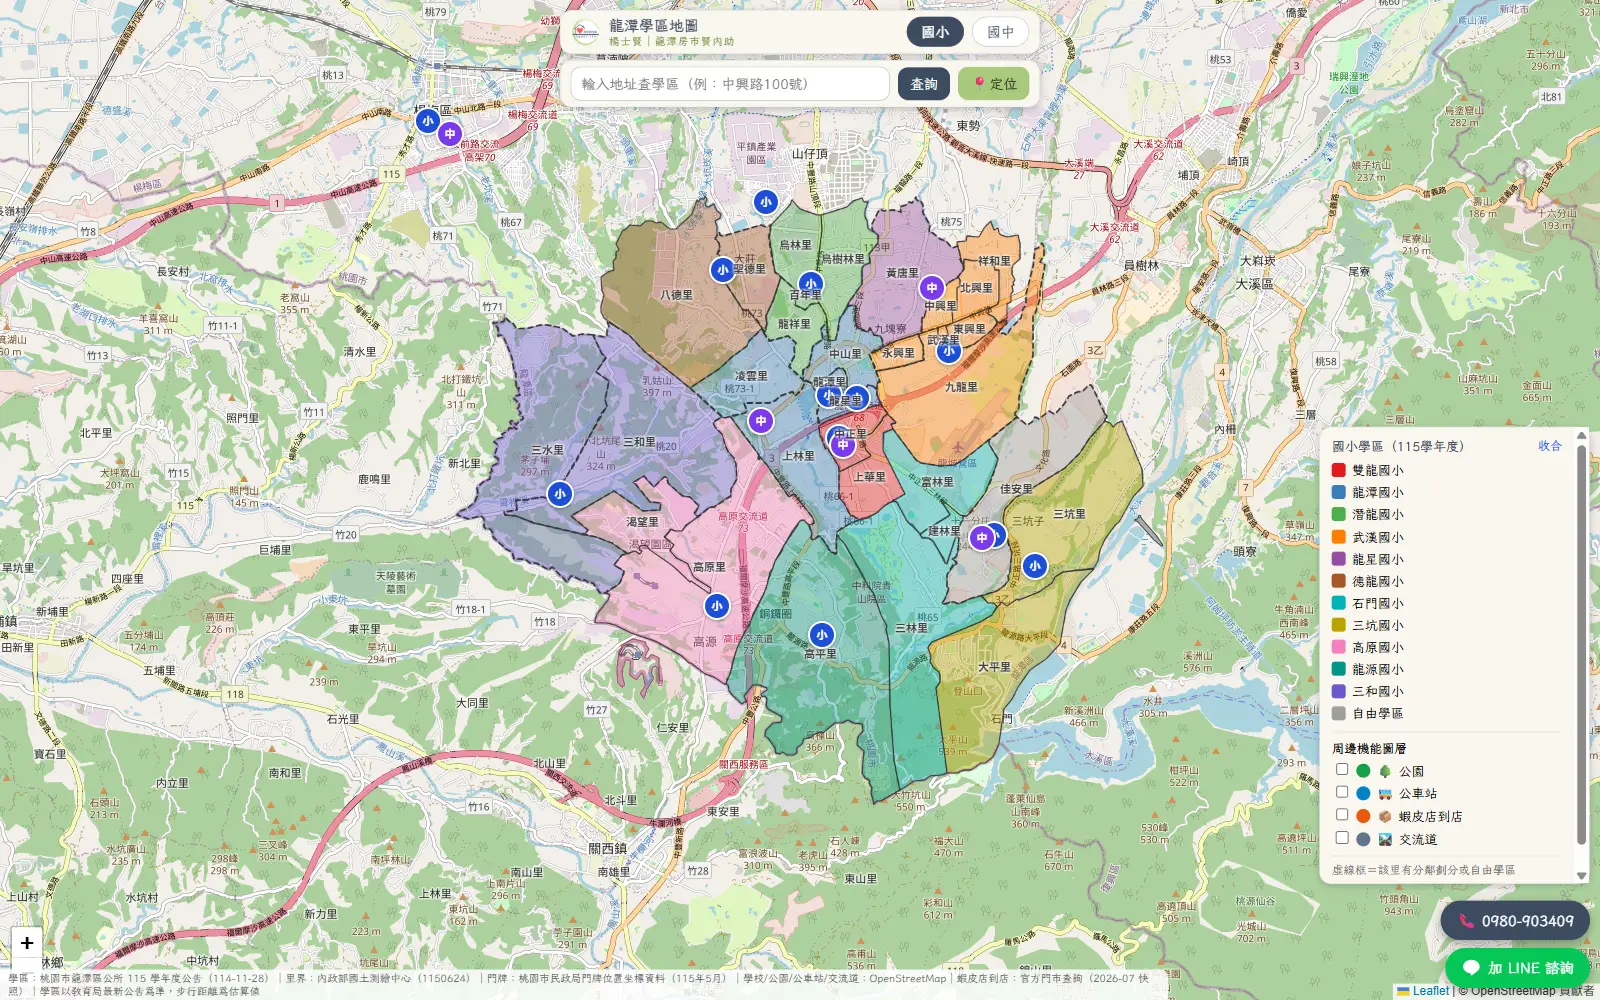Call 0980-903409 phone button

(1517, 921)
